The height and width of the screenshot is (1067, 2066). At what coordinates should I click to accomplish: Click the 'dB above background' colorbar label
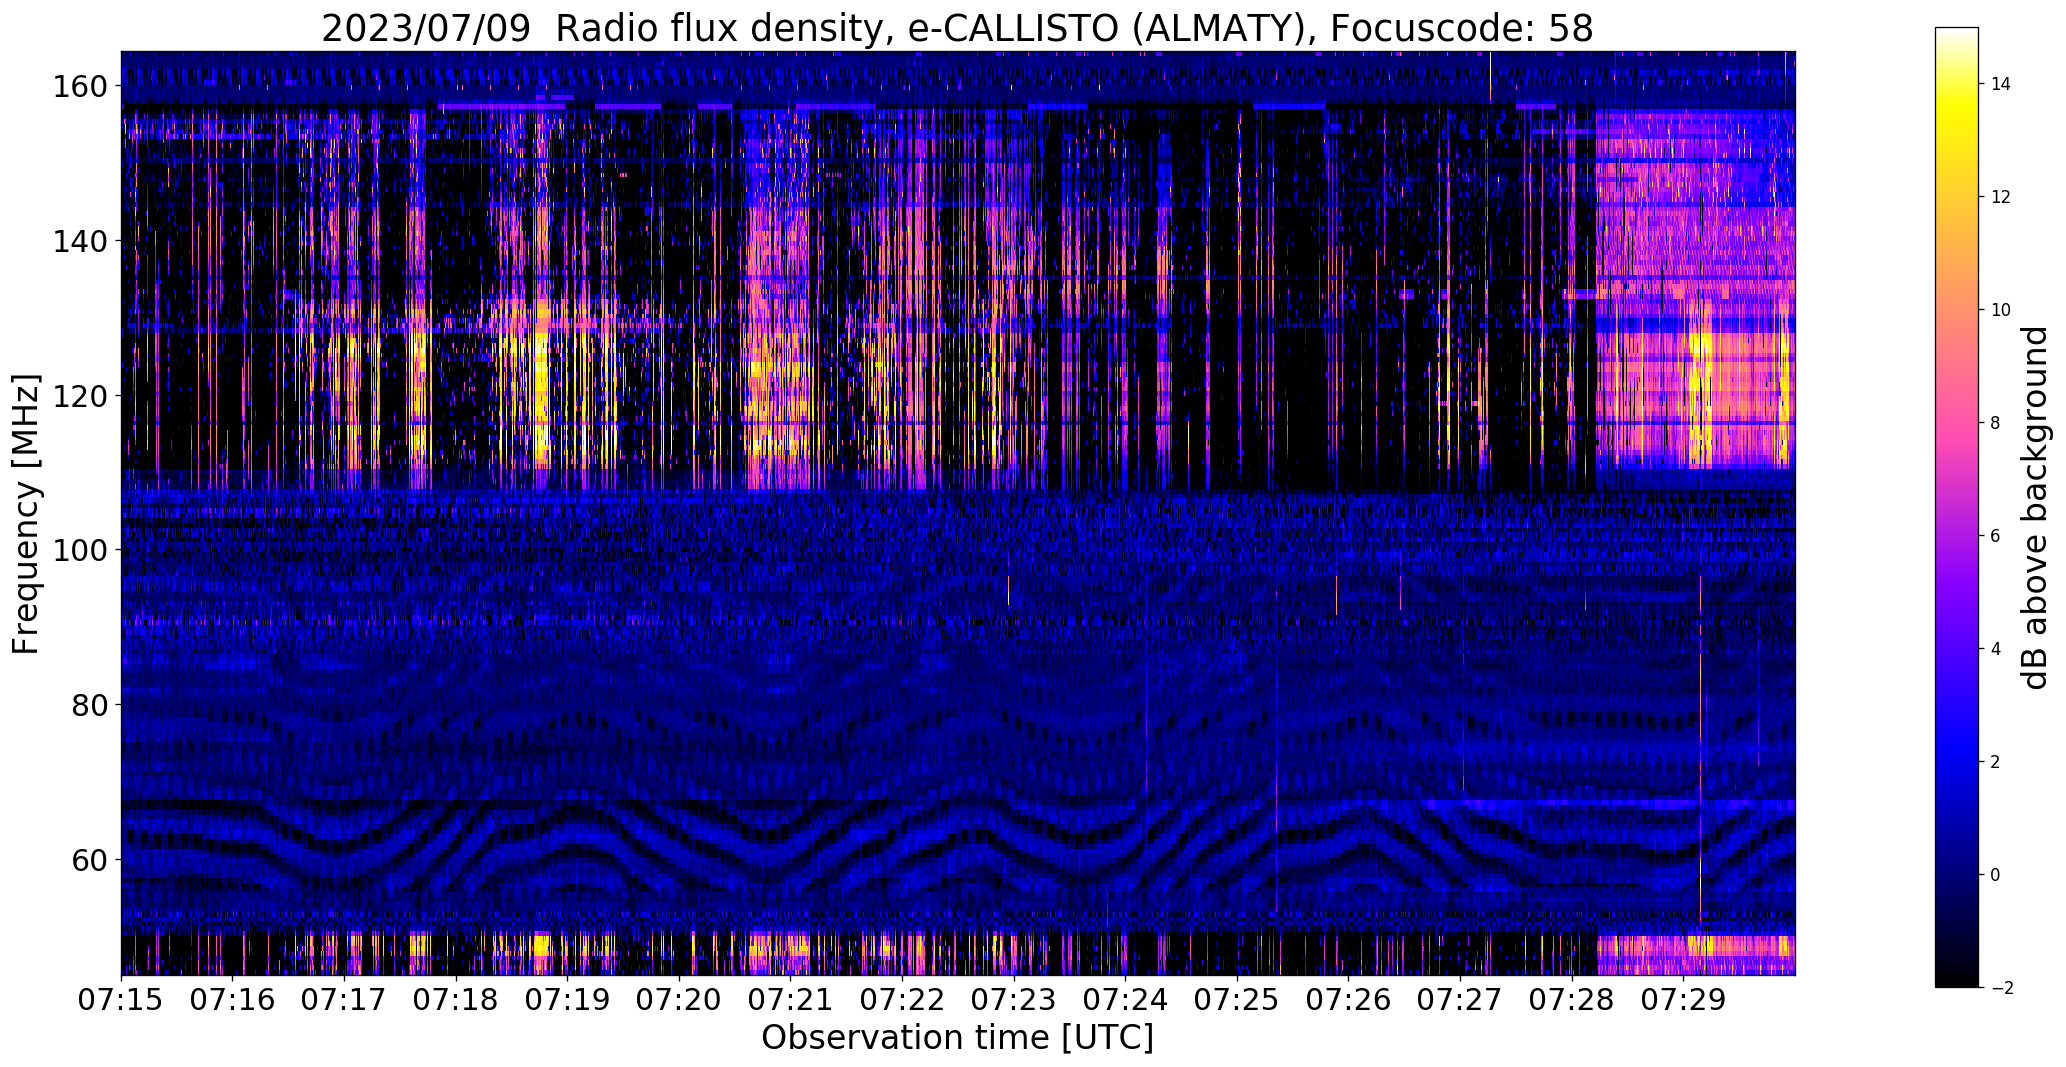(2034, 507)
